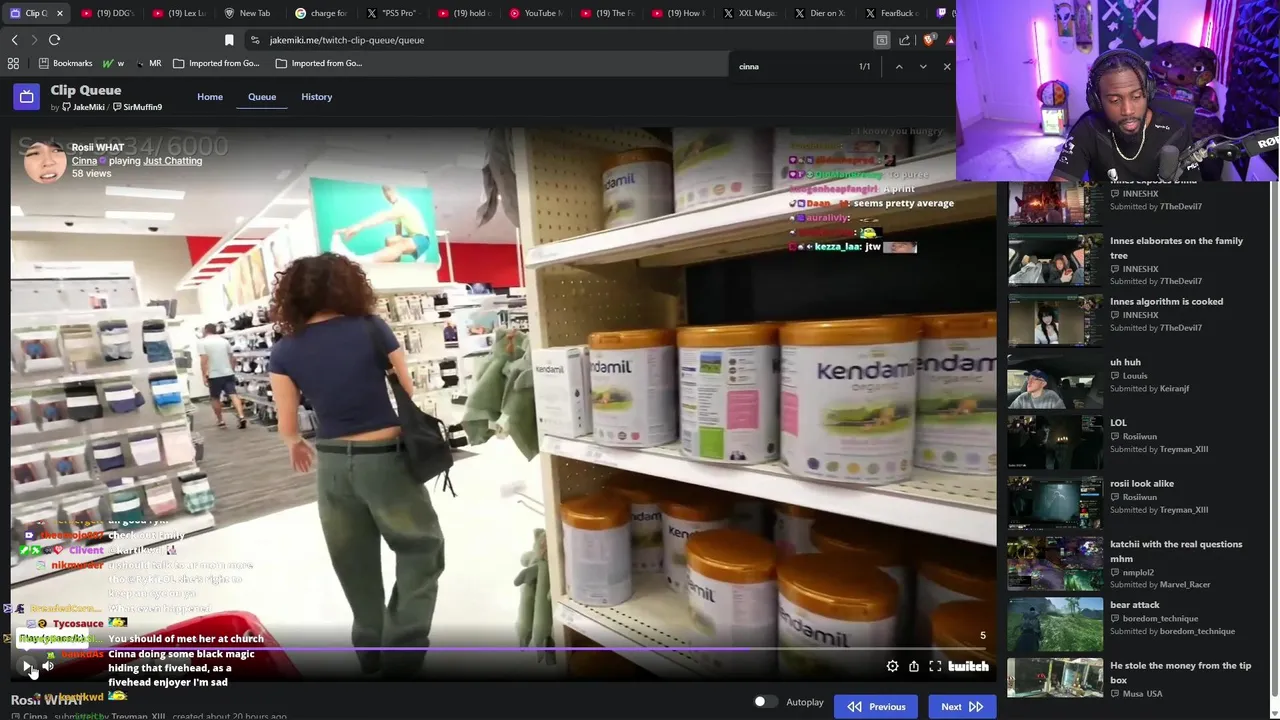Click "Submitted by Keiranjf" text
This screenshot has height=720, width=1280.
pyautogui.click(x=1149, y=389)
